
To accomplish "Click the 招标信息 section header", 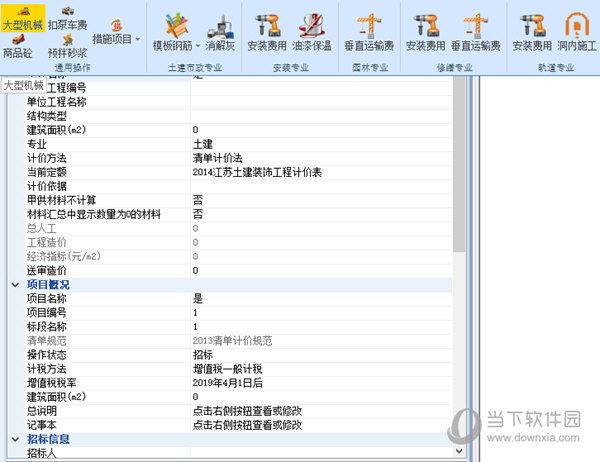I will pyautogui.click(x=48, y=439).
